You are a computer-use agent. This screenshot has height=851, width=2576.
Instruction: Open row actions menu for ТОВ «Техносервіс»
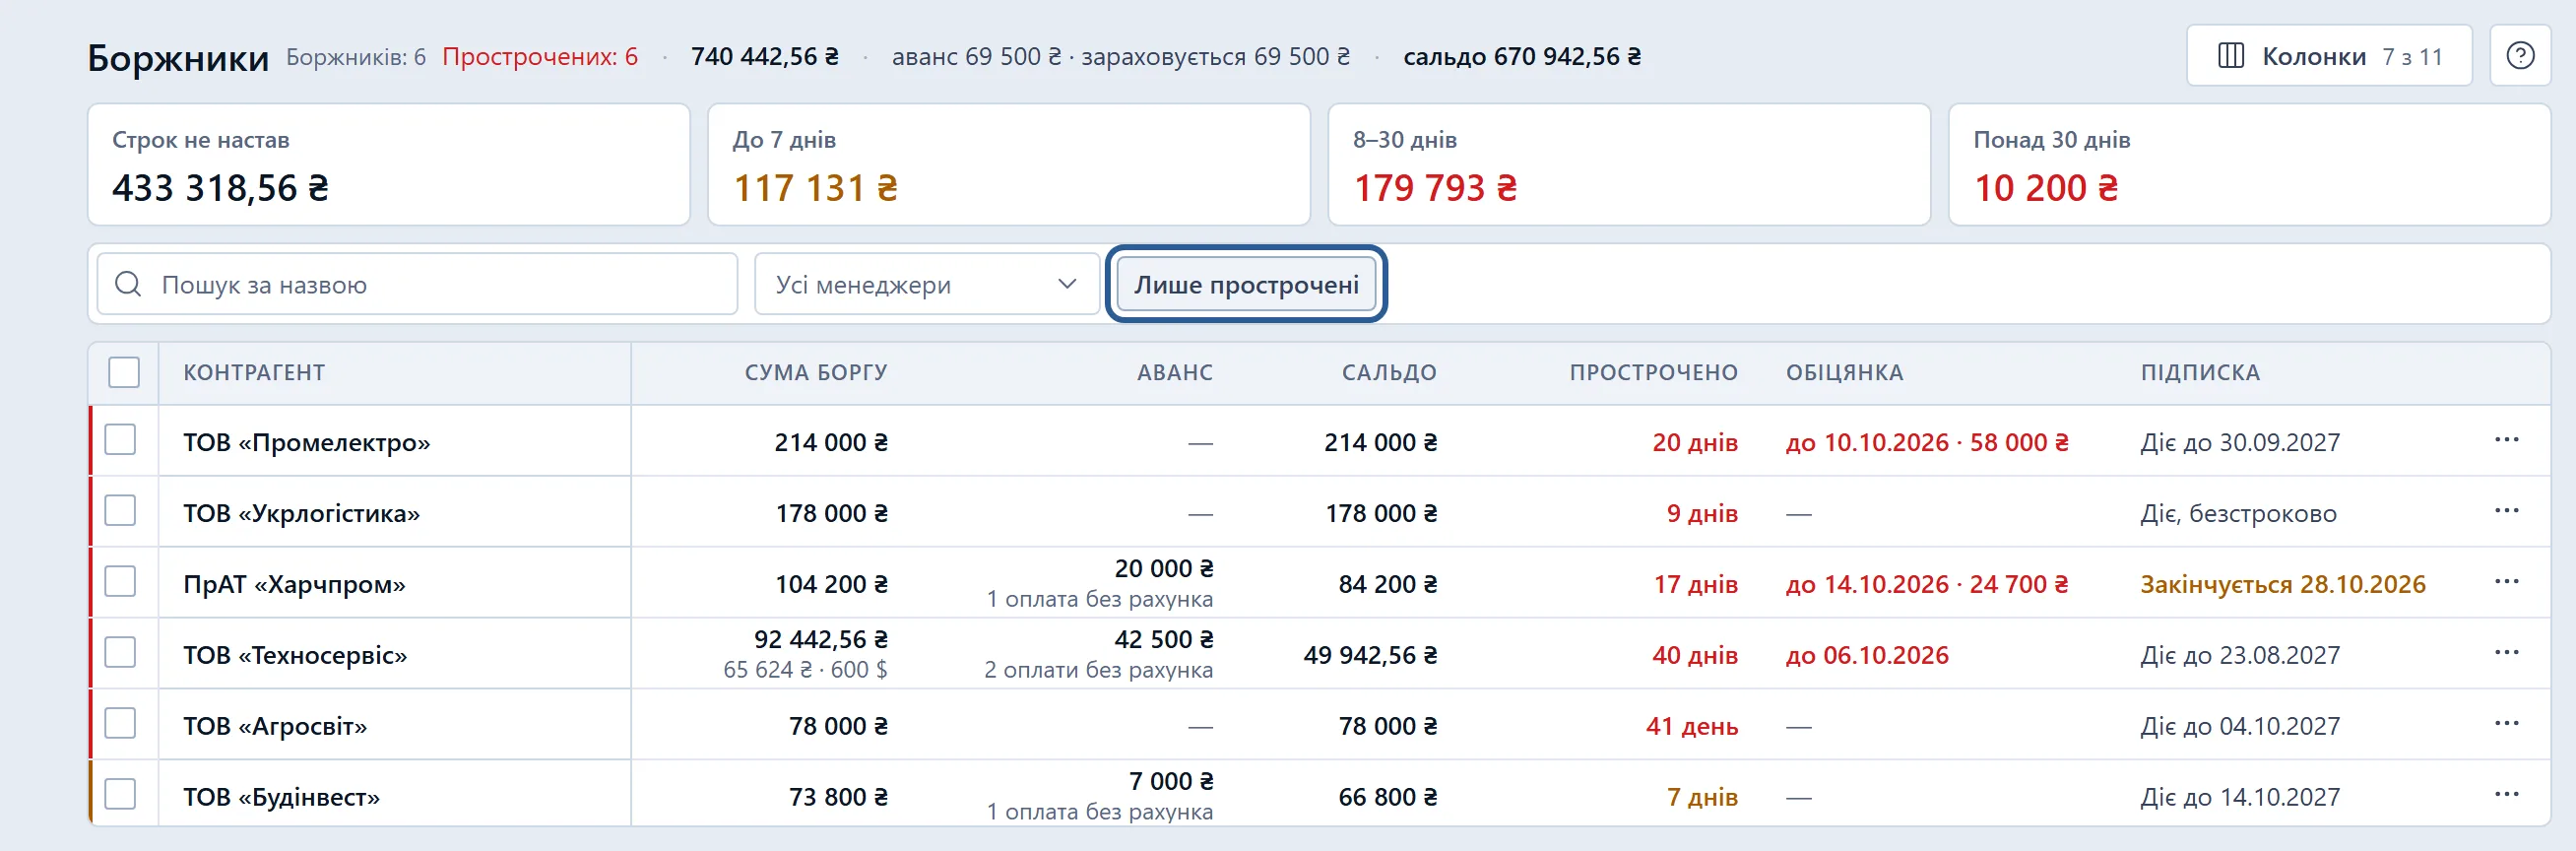point(2506,653)
